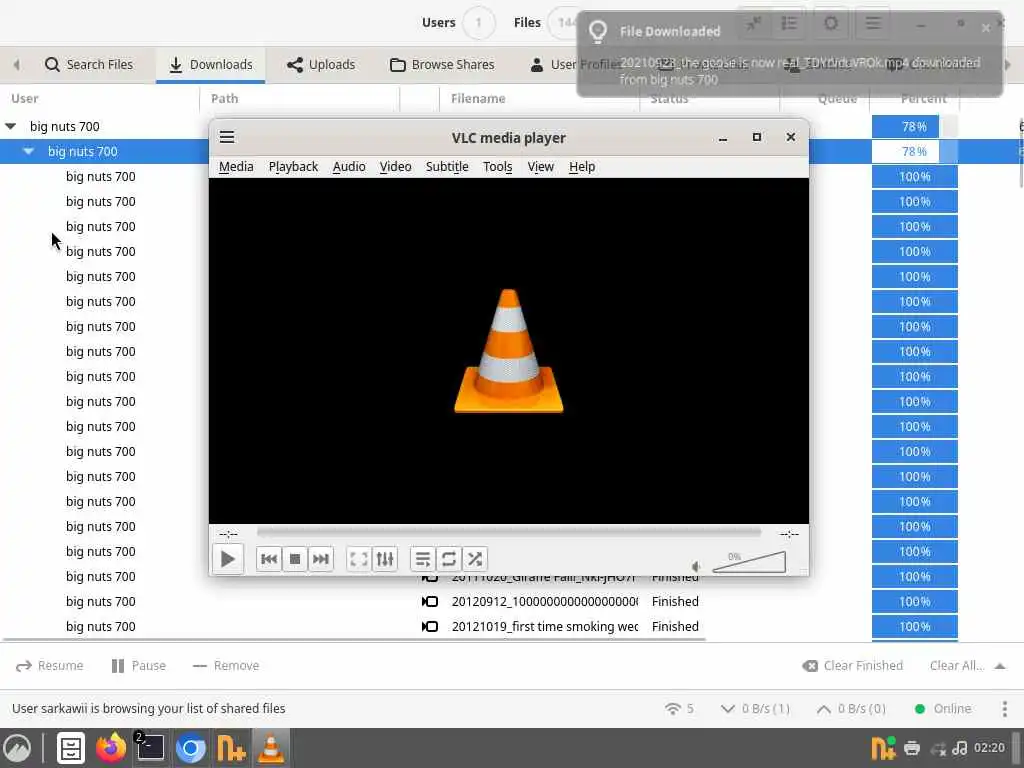The width and height of the screenshot is (1024, 768).
Task: Open Chromium from the taskbar
Action: [x=191, y=748]
